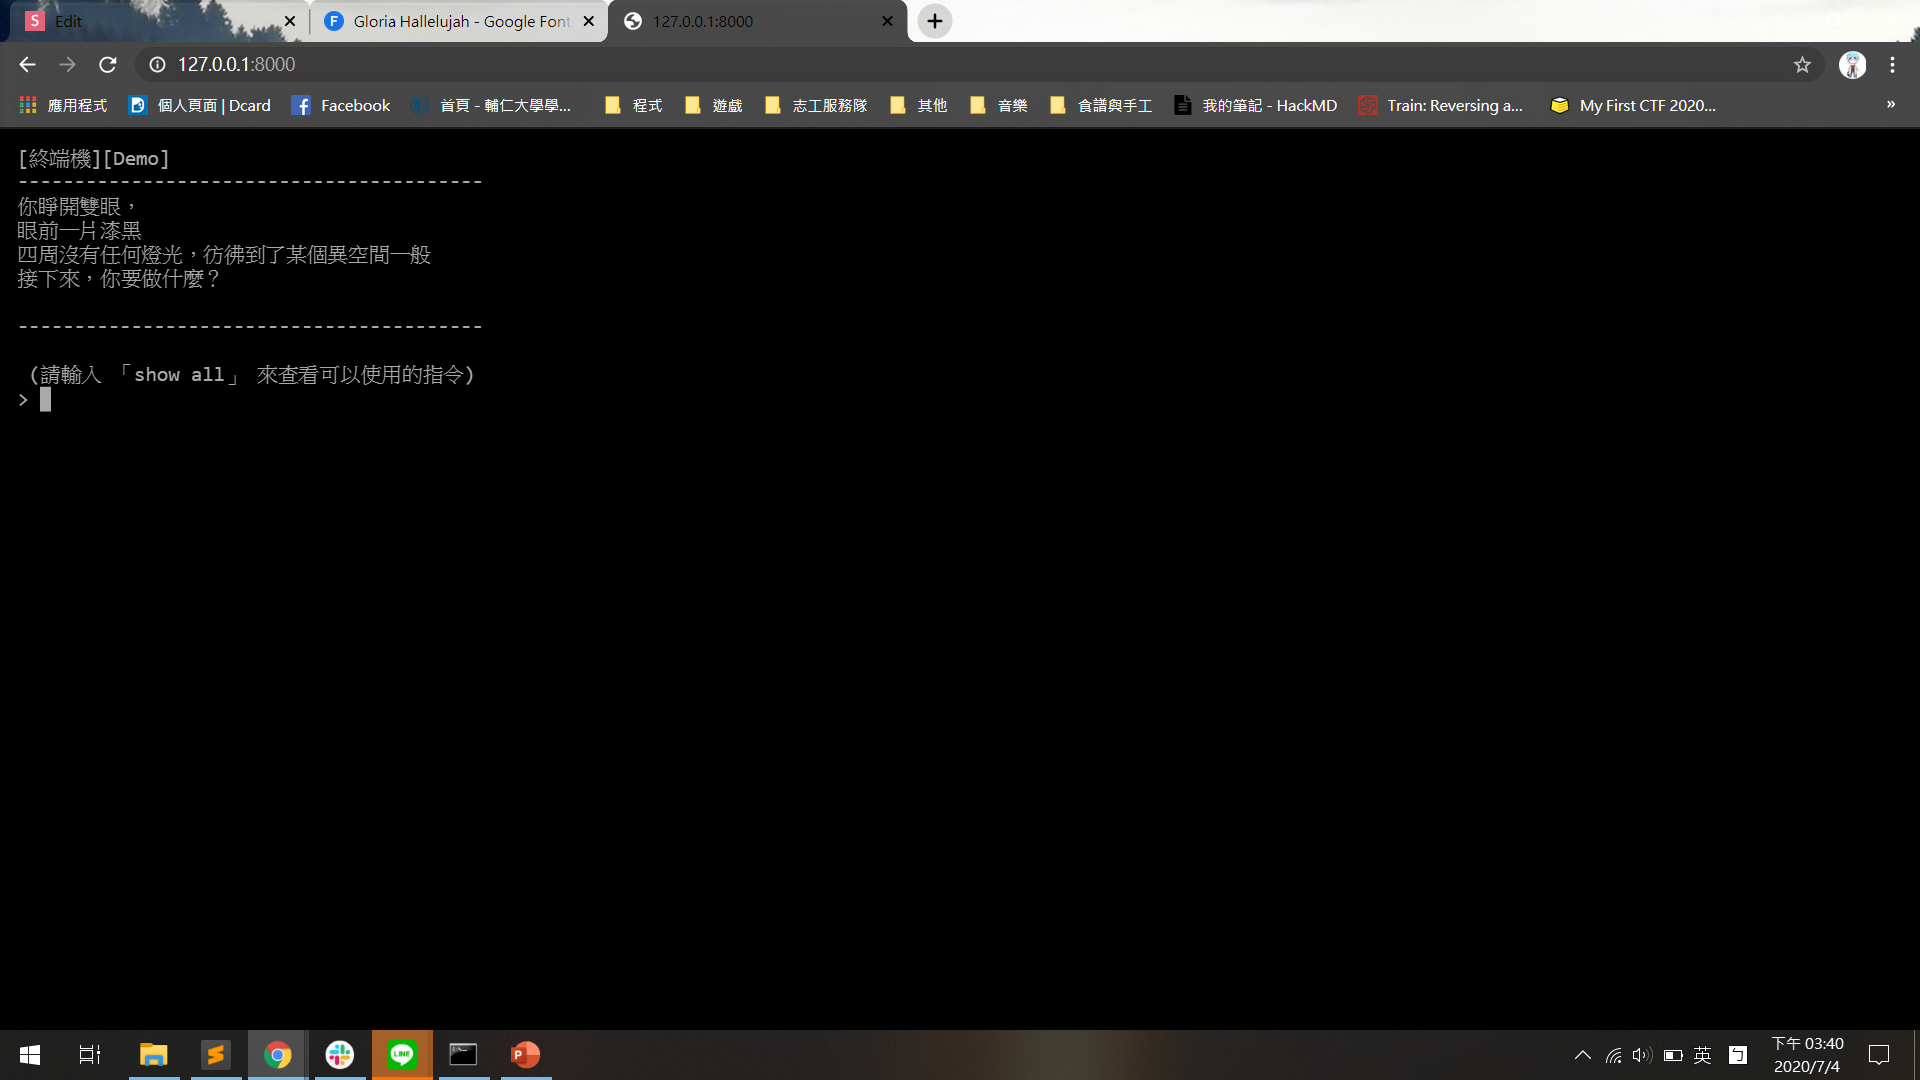
Task: Expand hidden bookmarks chevron
Action: click(1890, 105)
